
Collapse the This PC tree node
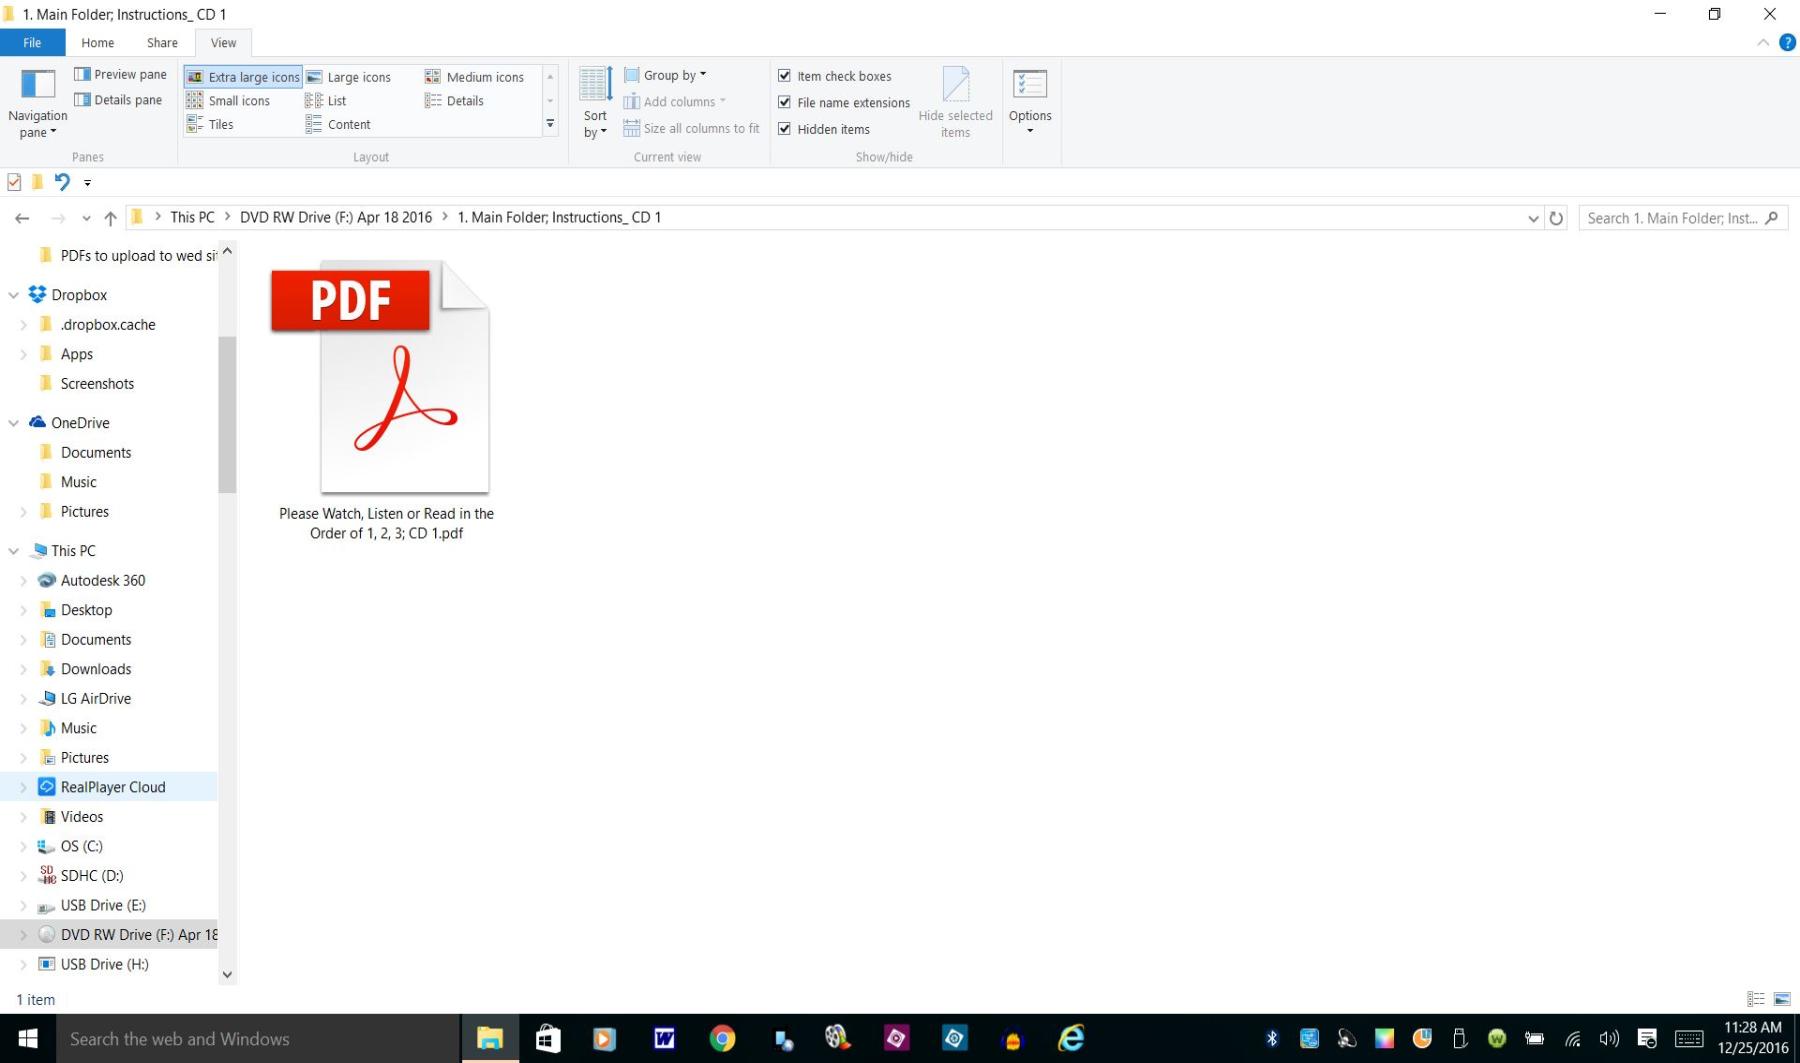(x=14, y=551)
